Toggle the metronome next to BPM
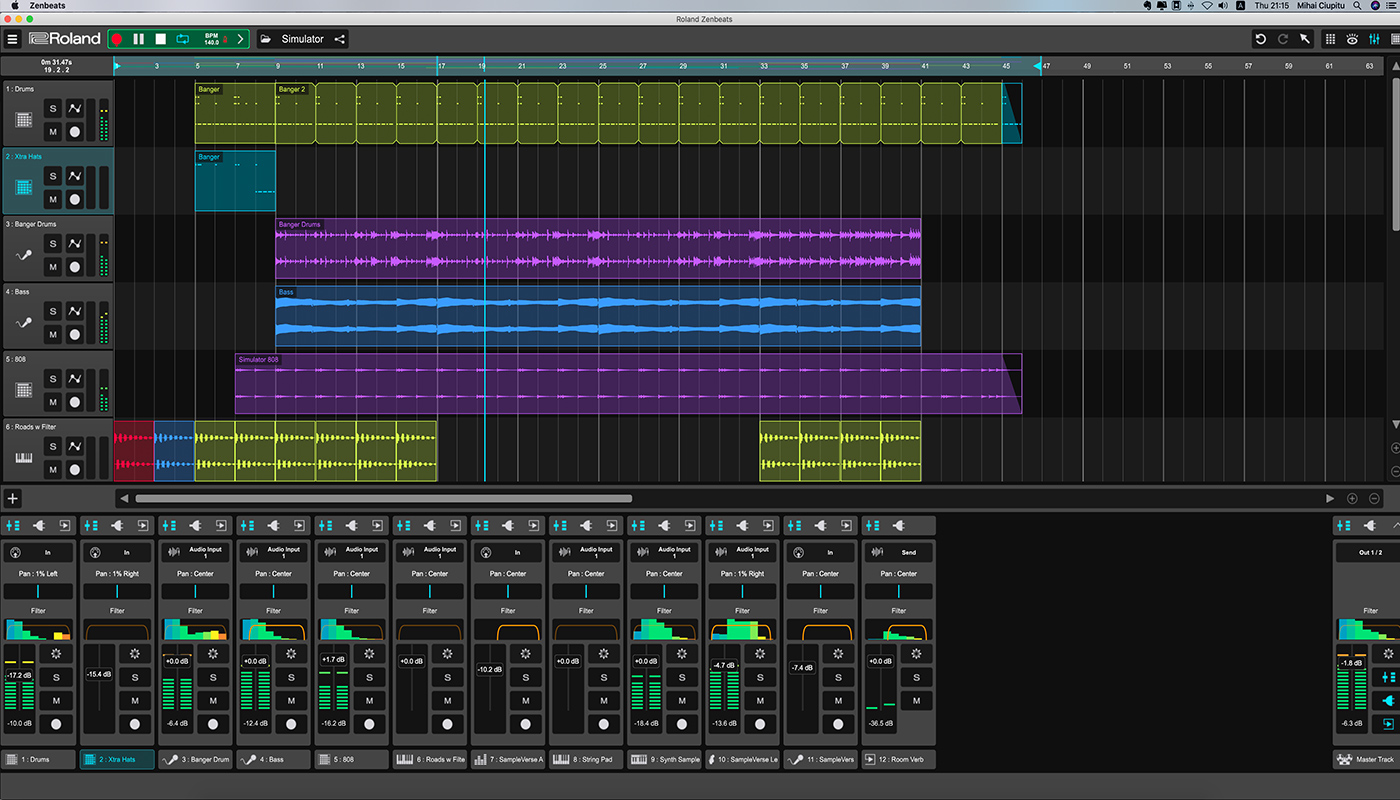The width and height of the screenshot is (1400, 800). click(225, 39)
